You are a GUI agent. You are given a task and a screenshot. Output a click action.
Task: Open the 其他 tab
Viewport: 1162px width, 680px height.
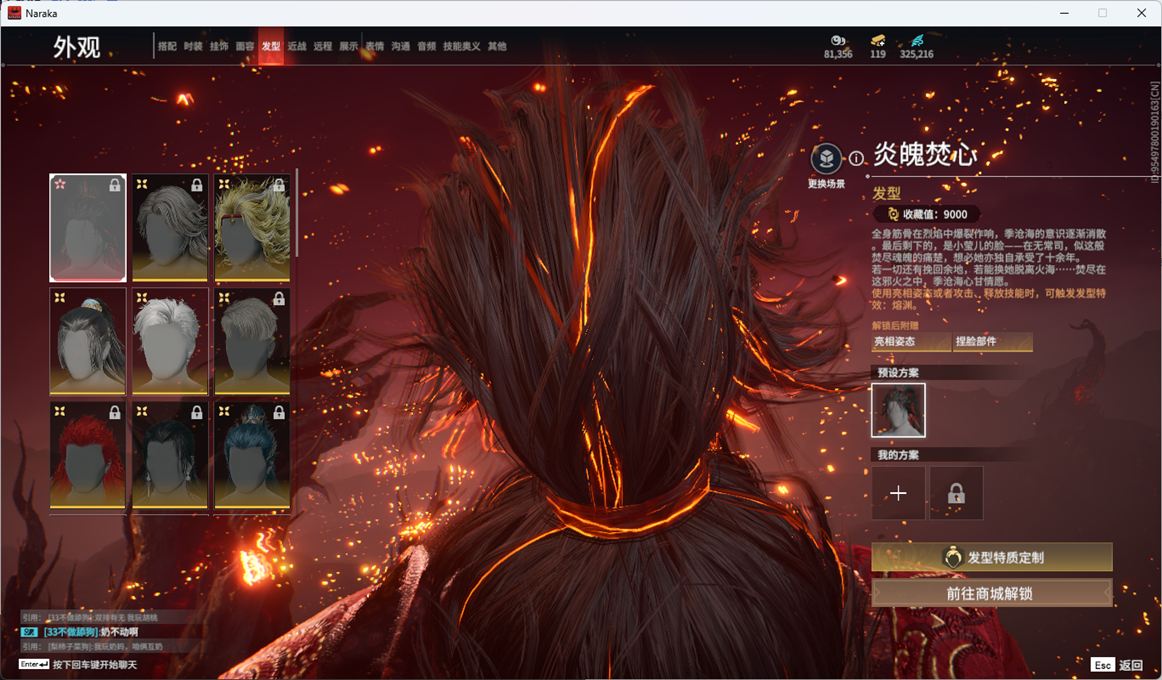click(x=497, y=46)
